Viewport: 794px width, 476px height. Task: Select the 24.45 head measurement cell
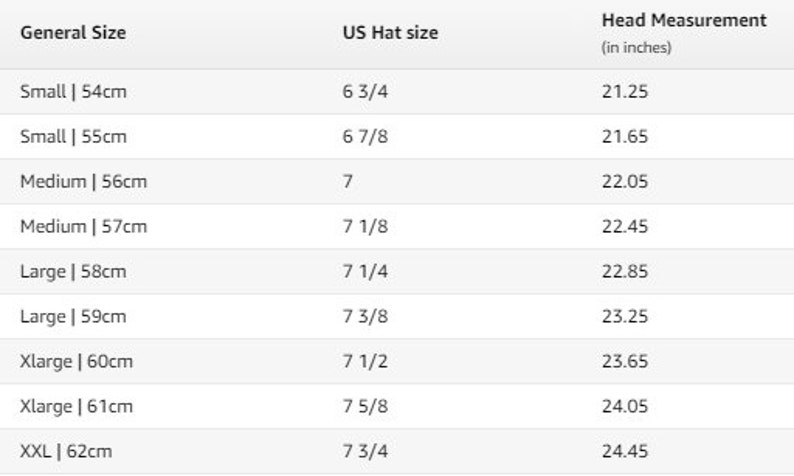coord(625,452)
